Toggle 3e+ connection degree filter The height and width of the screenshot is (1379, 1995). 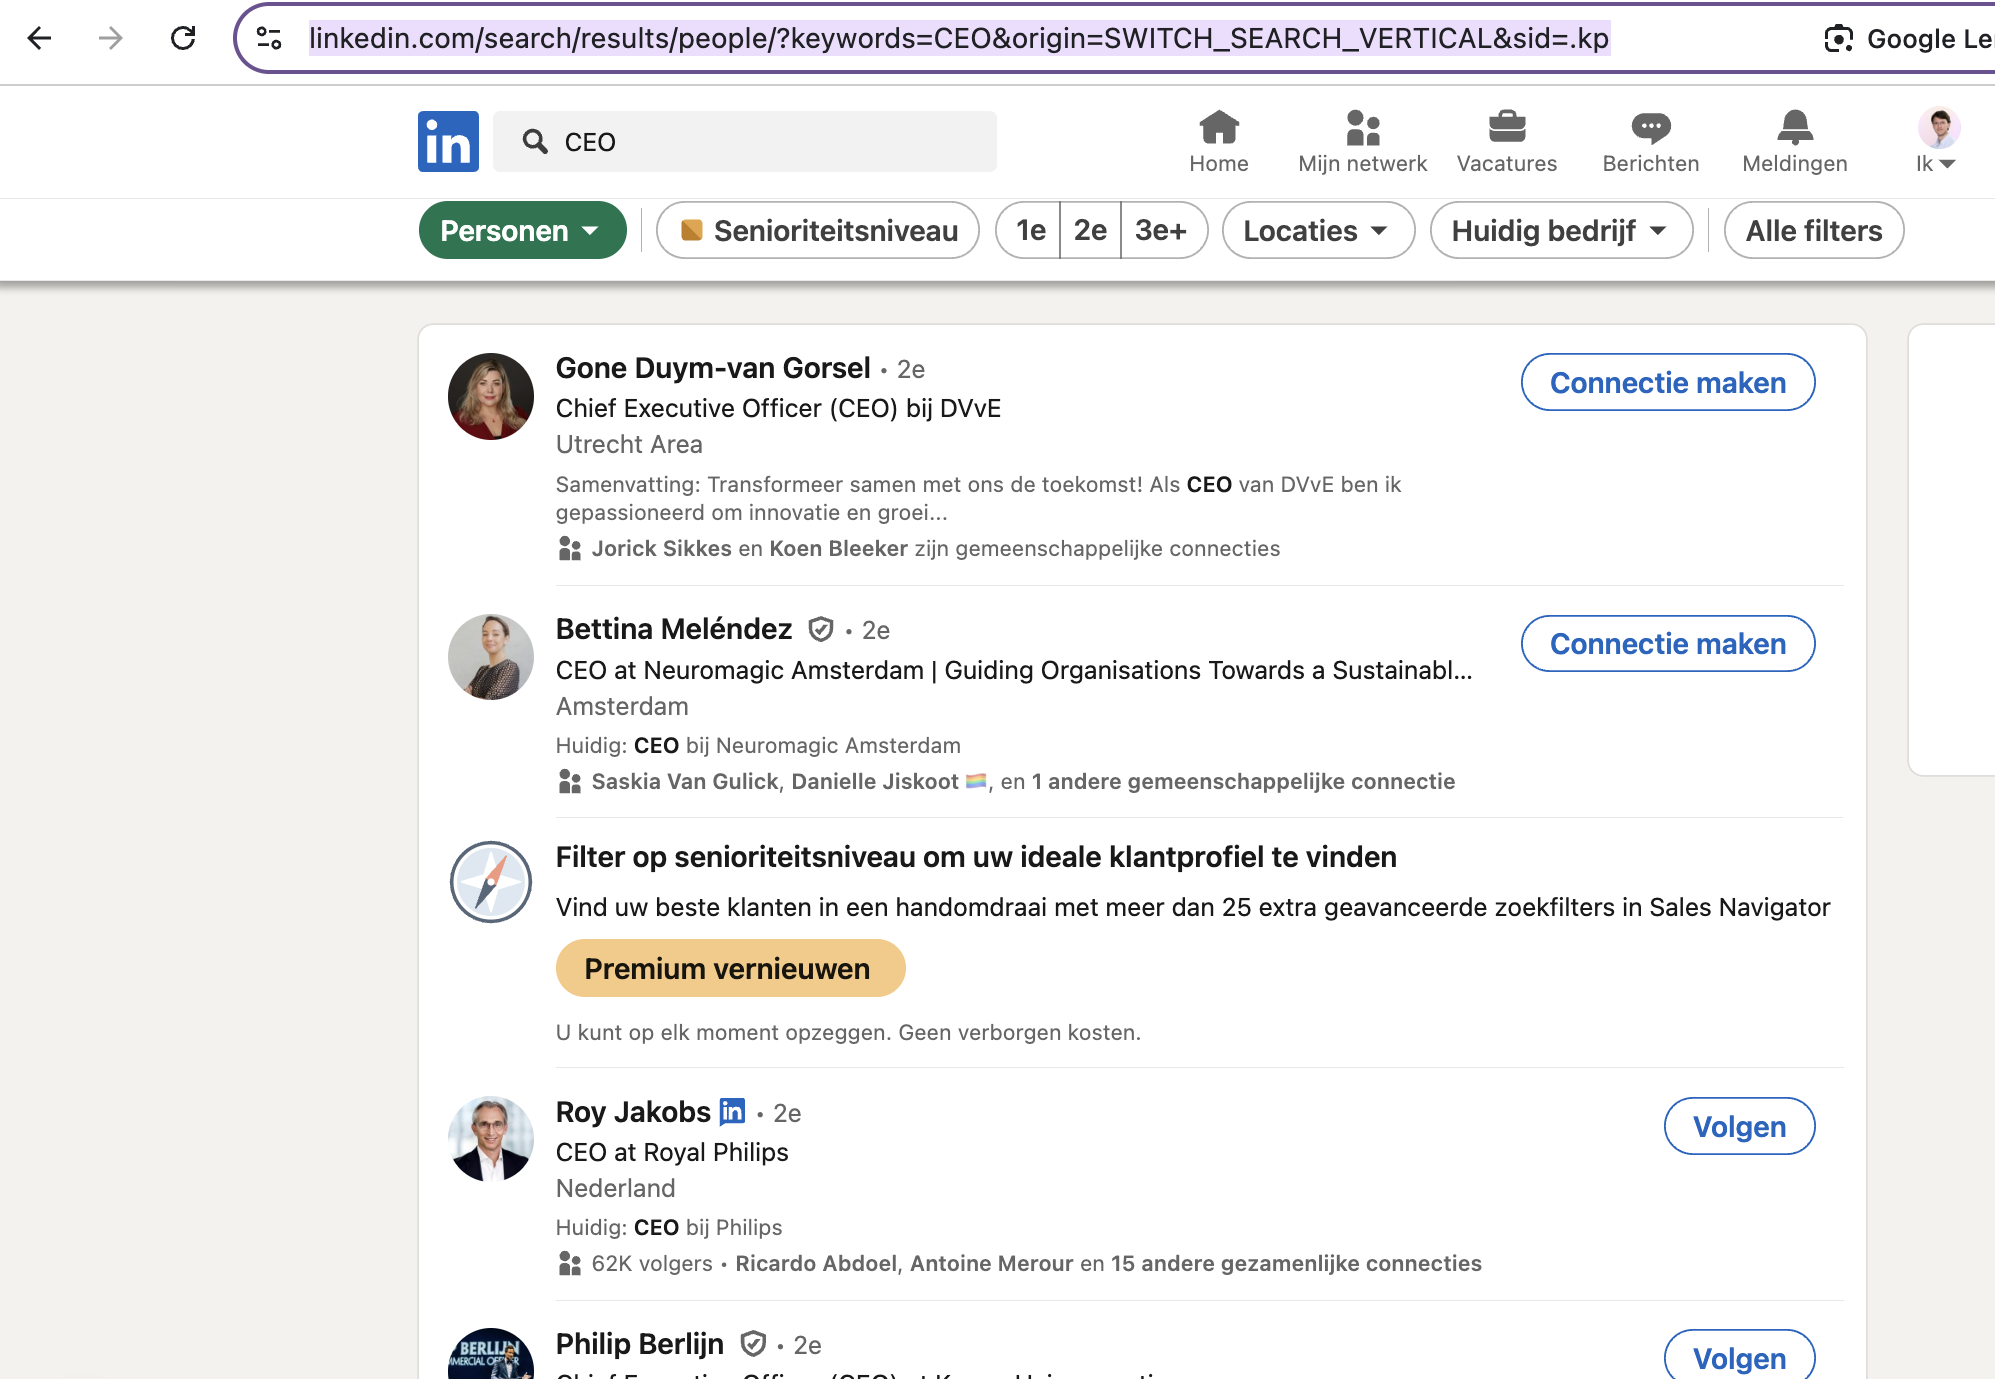pyautogui.click(x=1161, y=231)
